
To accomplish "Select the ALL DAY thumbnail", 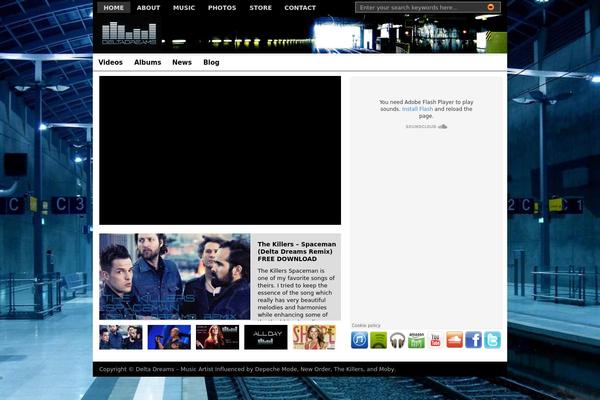I will (x=266, y=337).
